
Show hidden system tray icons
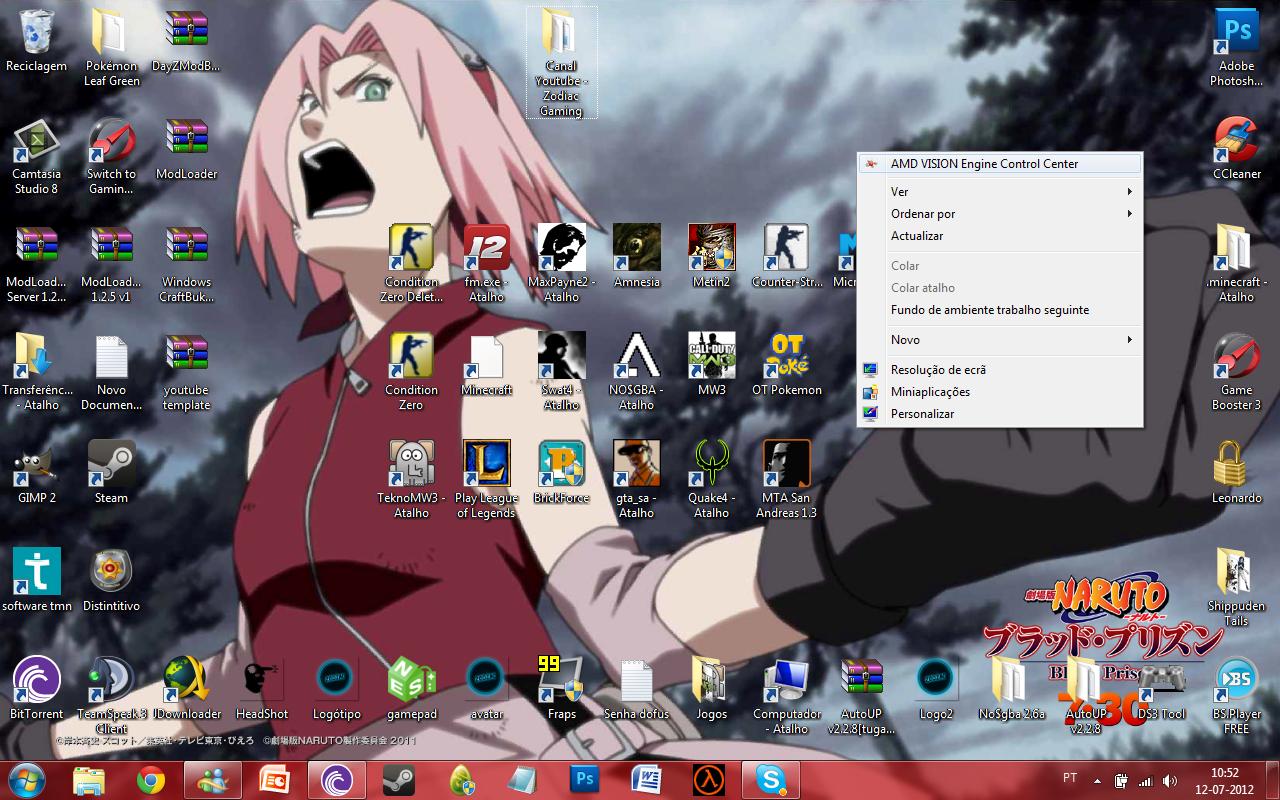point(1099,780)
